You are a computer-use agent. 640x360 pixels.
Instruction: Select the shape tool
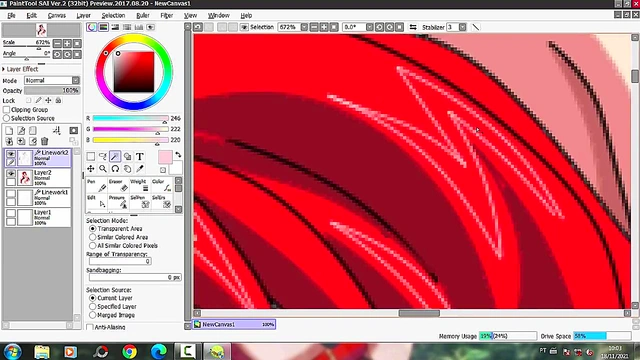pyautogui.click(x=127, y=156)
